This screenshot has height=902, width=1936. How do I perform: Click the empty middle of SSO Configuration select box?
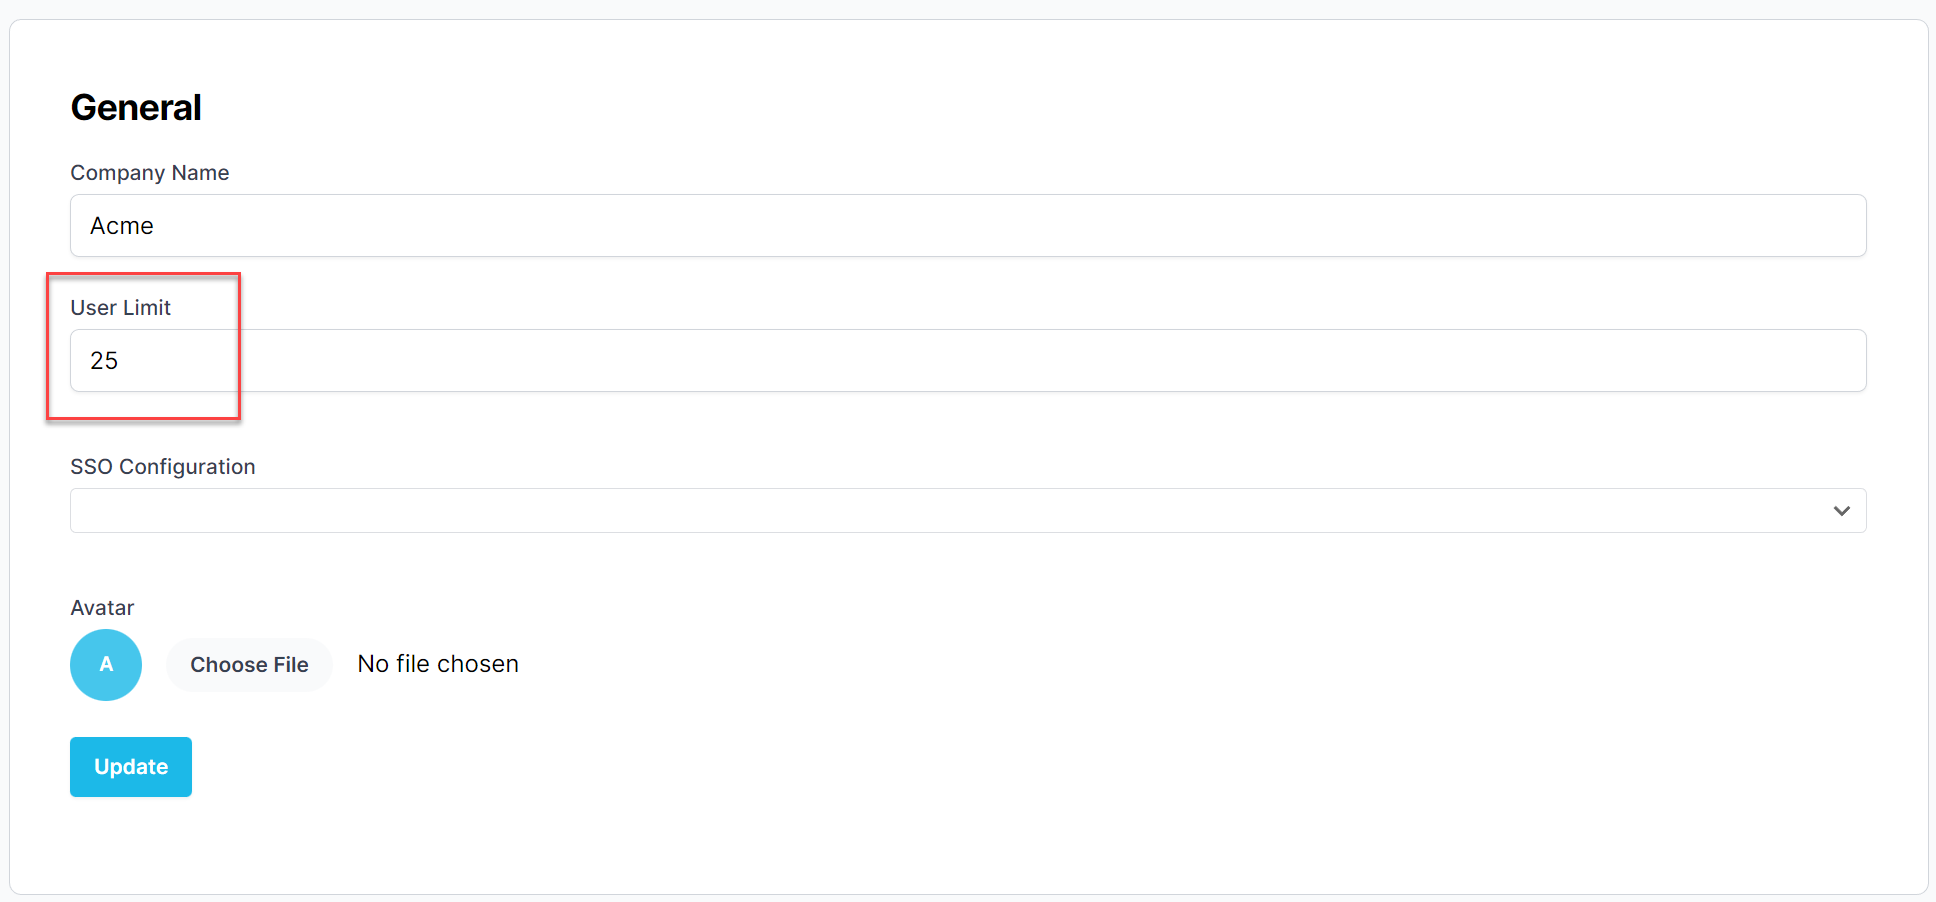click(x=968, y=511)
